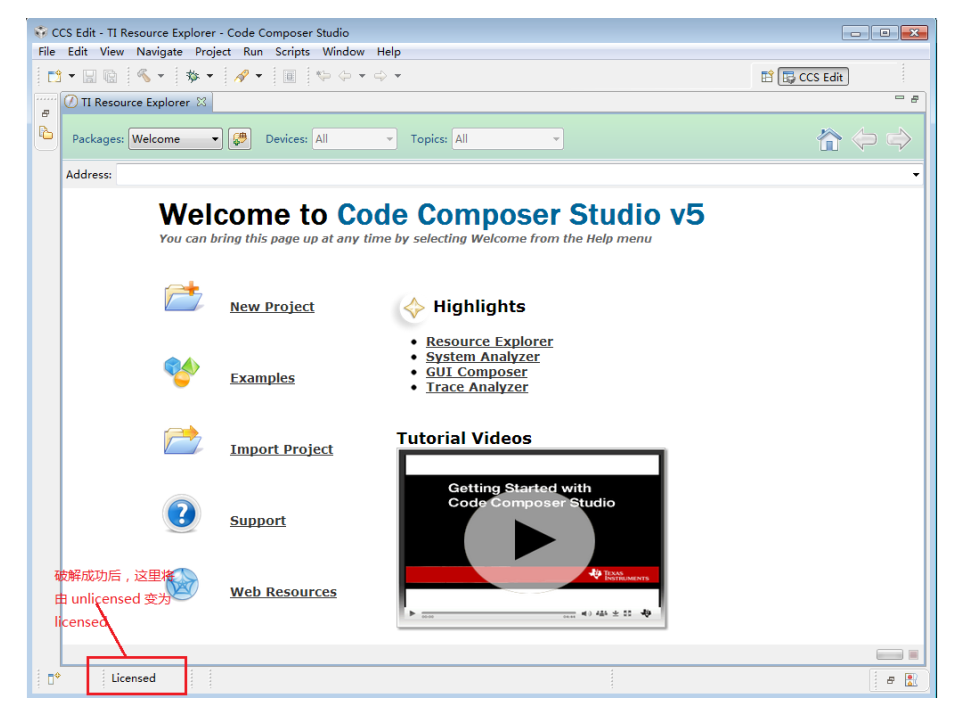Open the Import Project link

[282, 449]
